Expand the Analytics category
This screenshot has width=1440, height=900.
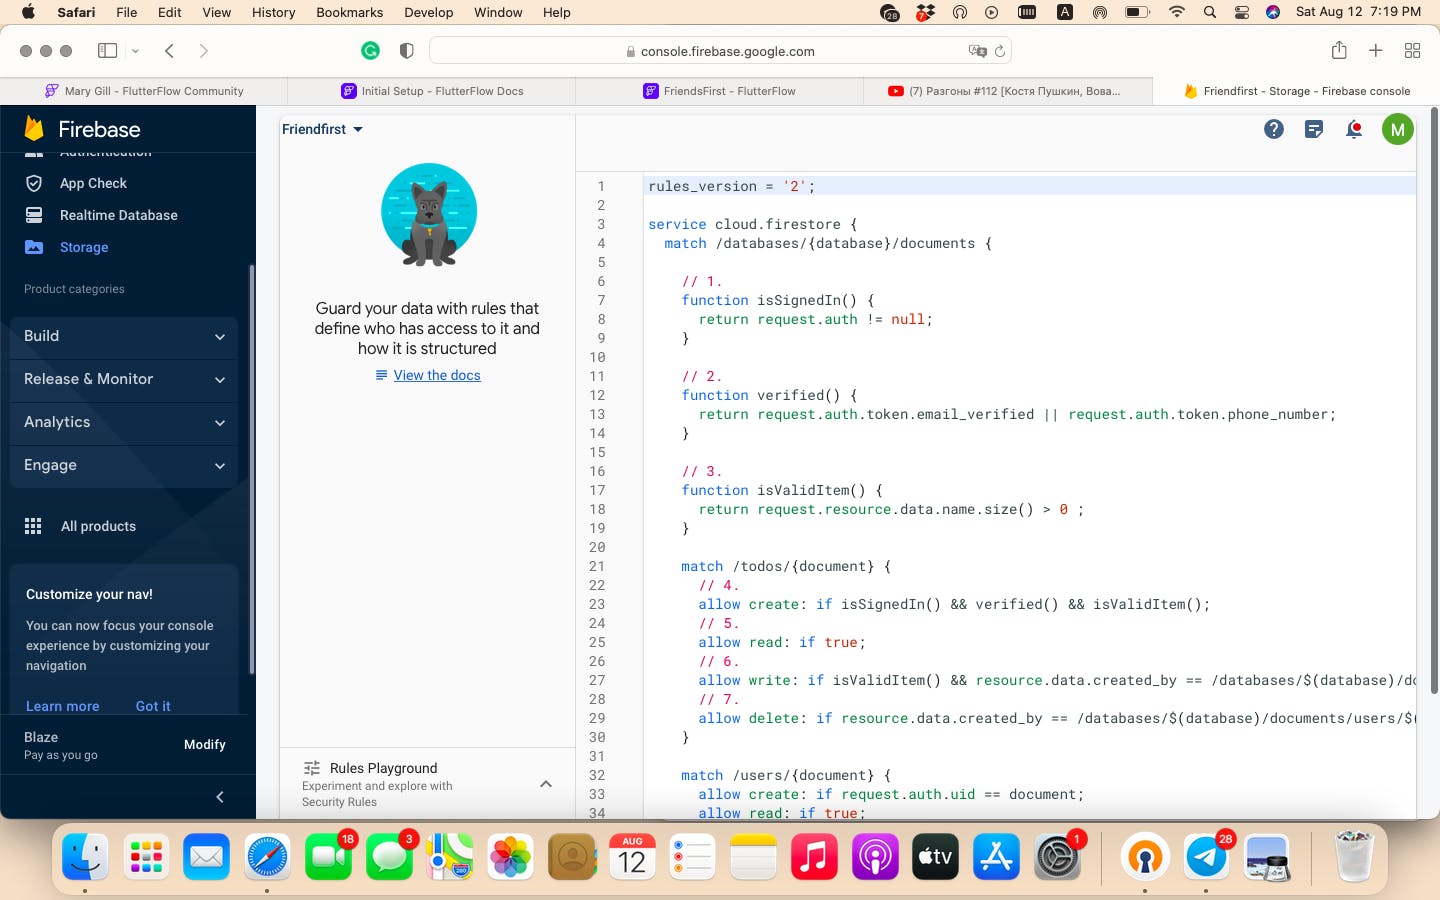tap(124, 422)
